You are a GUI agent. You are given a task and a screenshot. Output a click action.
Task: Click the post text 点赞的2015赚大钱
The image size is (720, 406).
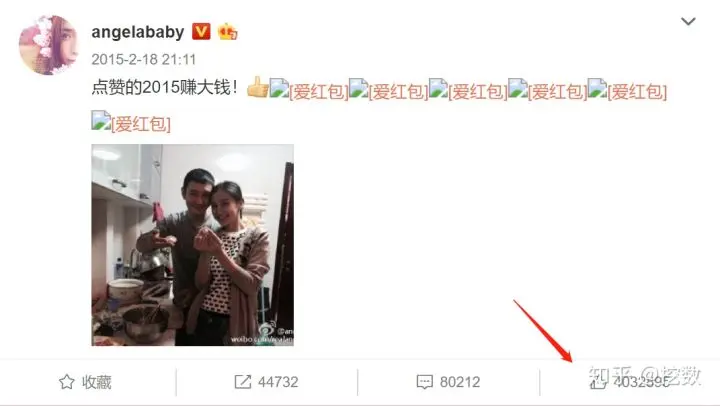pyautogui.click(x=164, y=87)
